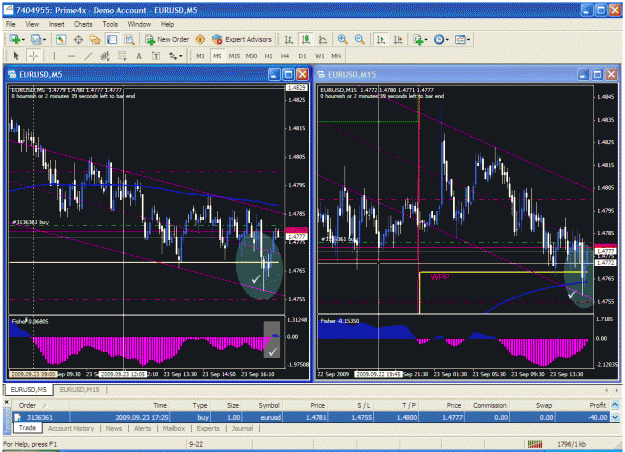Image resolution: width=625 pixels, height=452 pixels.
Task: Close the Terminal panel with its x
Action: [x=7, y=402]
